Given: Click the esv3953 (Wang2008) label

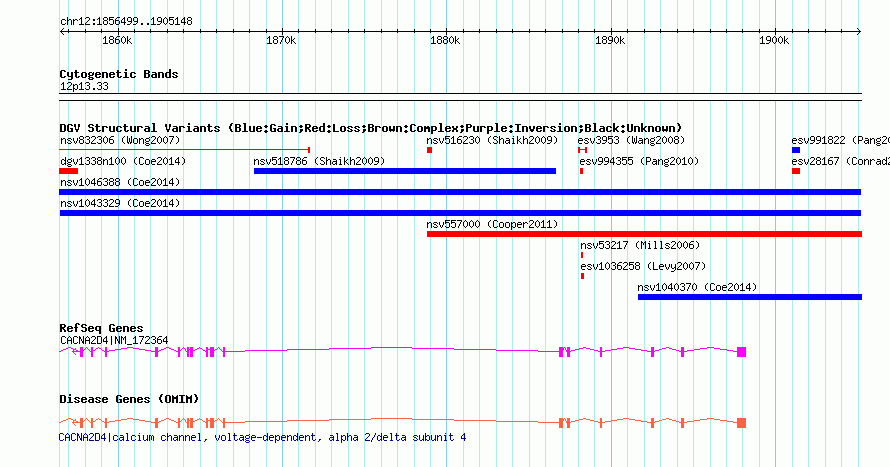Looking at the screenshot, I should click(x=631, y=140).
